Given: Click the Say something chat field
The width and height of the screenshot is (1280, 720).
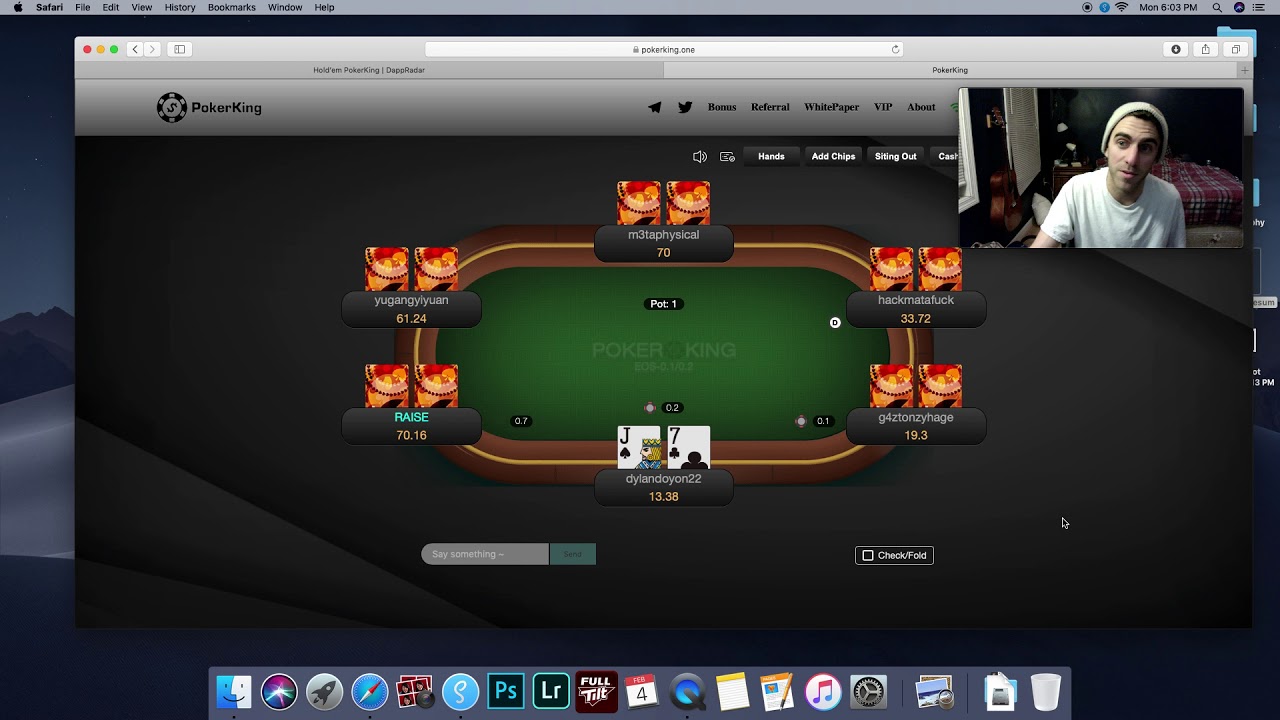Looking at the screenshot, I should click(x=485, y=554).
